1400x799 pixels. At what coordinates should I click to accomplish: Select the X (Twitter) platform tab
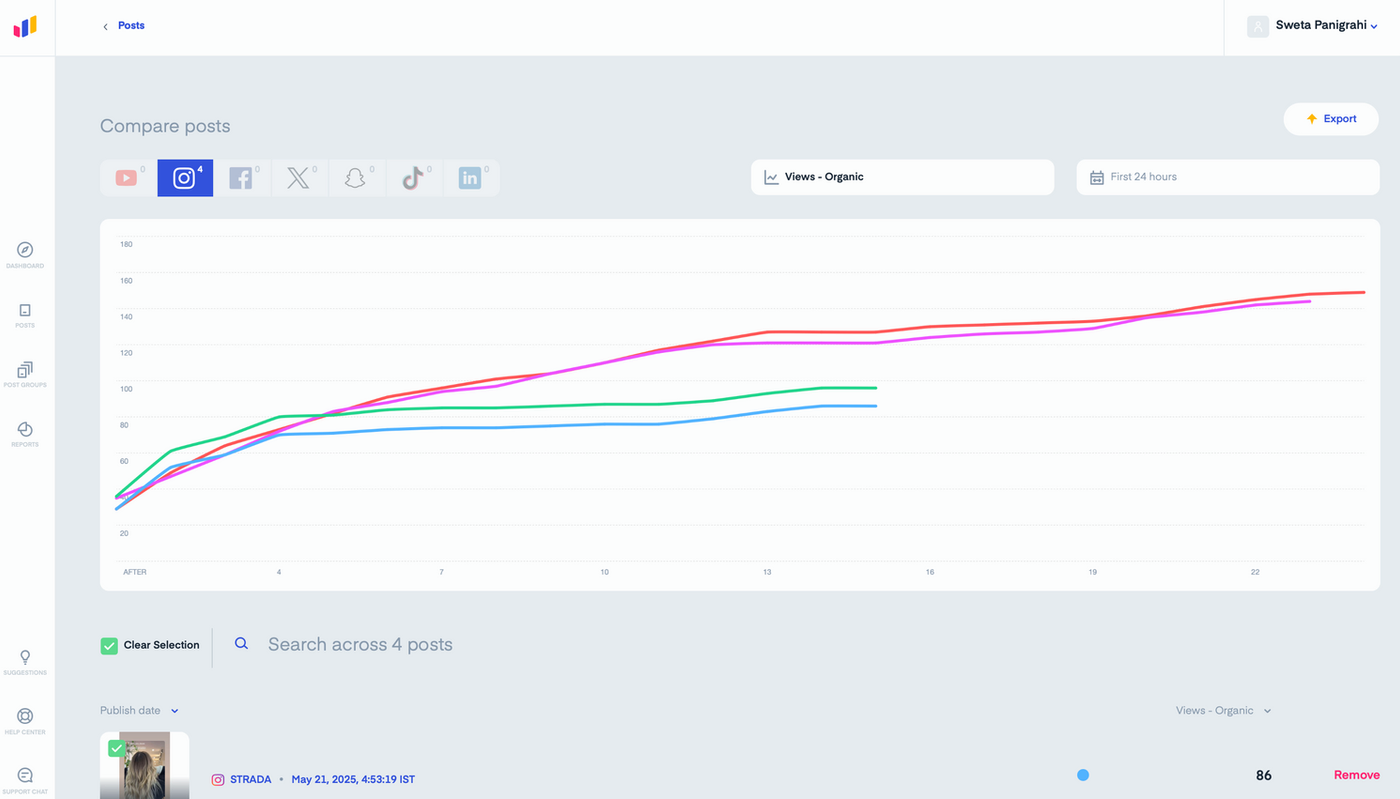299,178
